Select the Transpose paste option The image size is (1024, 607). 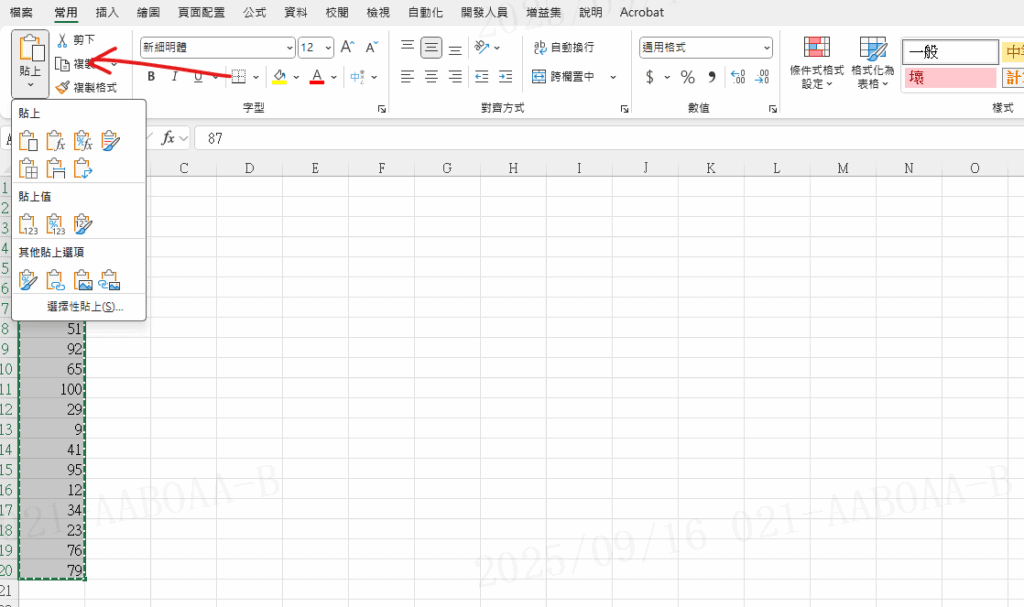(x=84, y=169)
